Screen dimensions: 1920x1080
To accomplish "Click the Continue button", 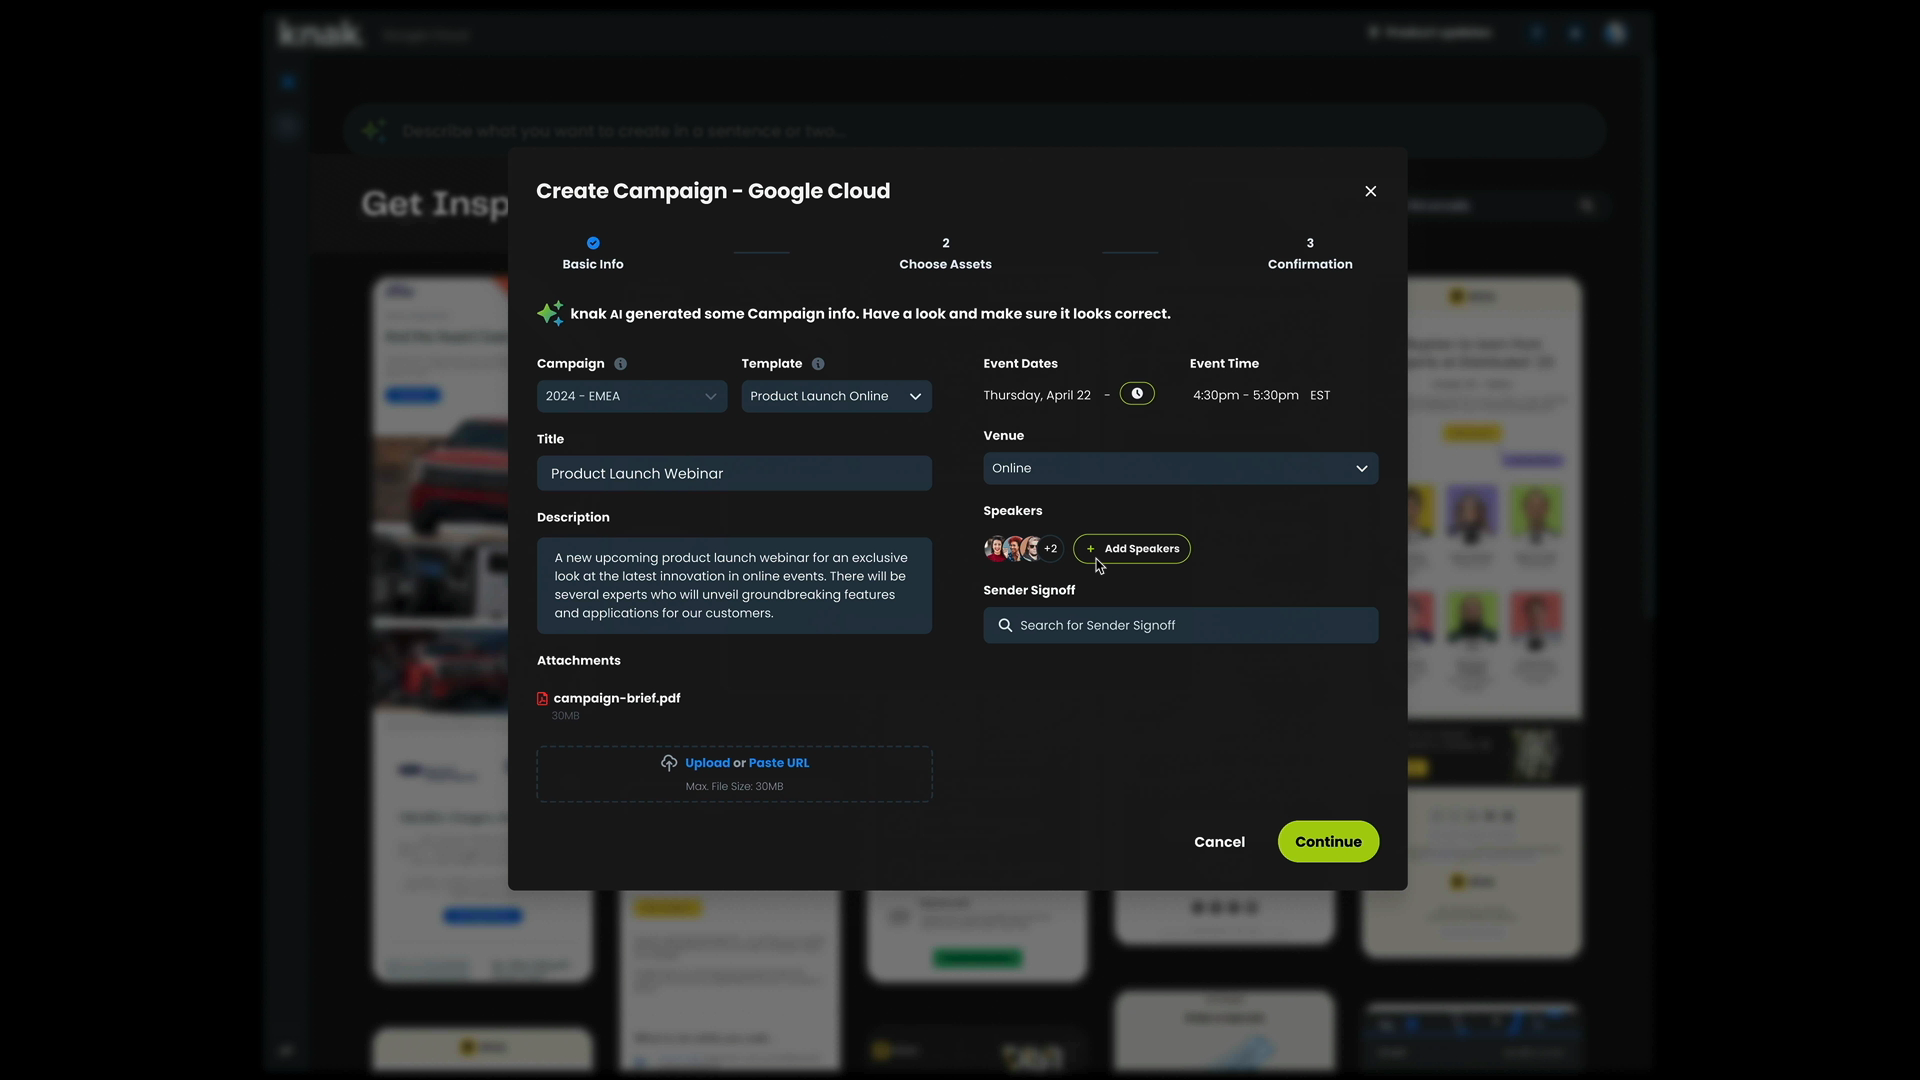I will click(x=1328, y=842).
